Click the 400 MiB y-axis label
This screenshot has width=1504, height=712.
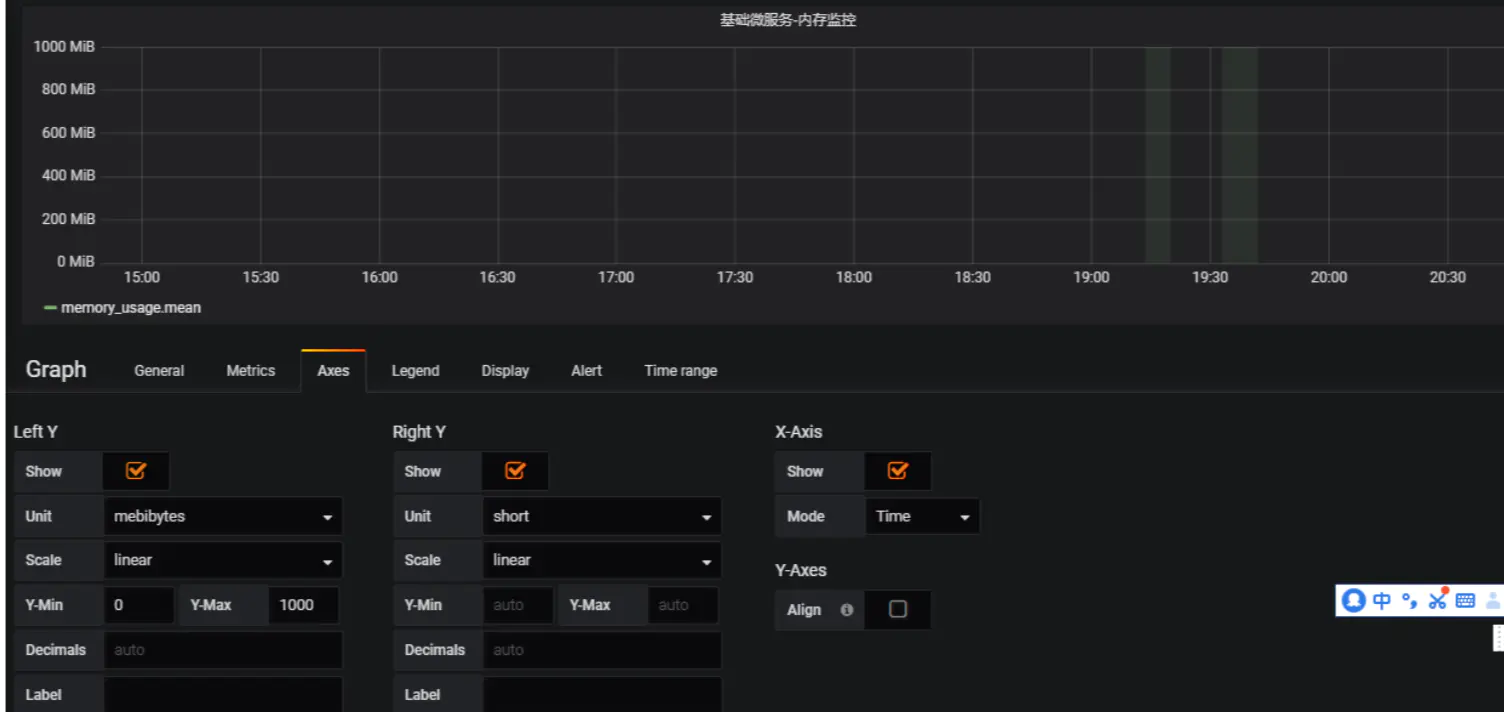(x=69, y=175)
